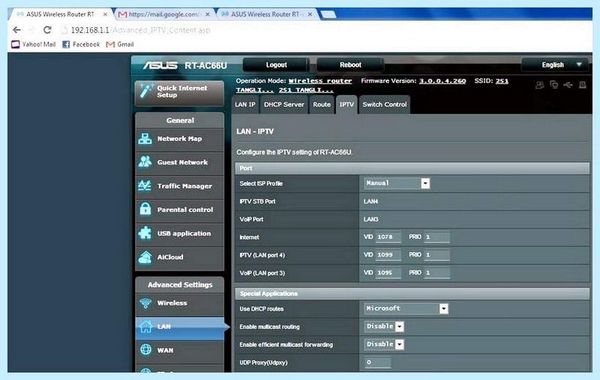The width and height of the screenshot is (600, 380).
Task: Close the mail.google.com browser tab
Action: [208, 15]
